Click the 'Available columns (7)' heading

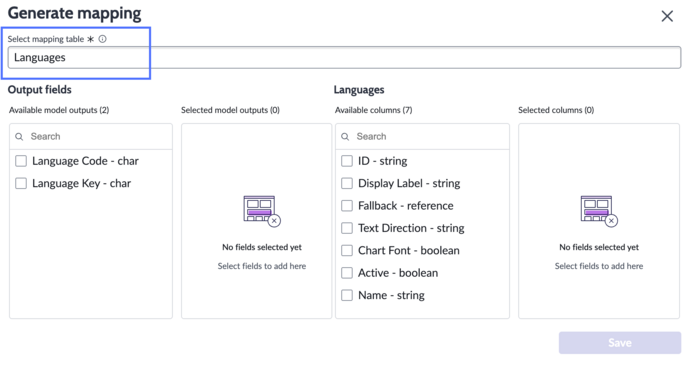(374, 110)
